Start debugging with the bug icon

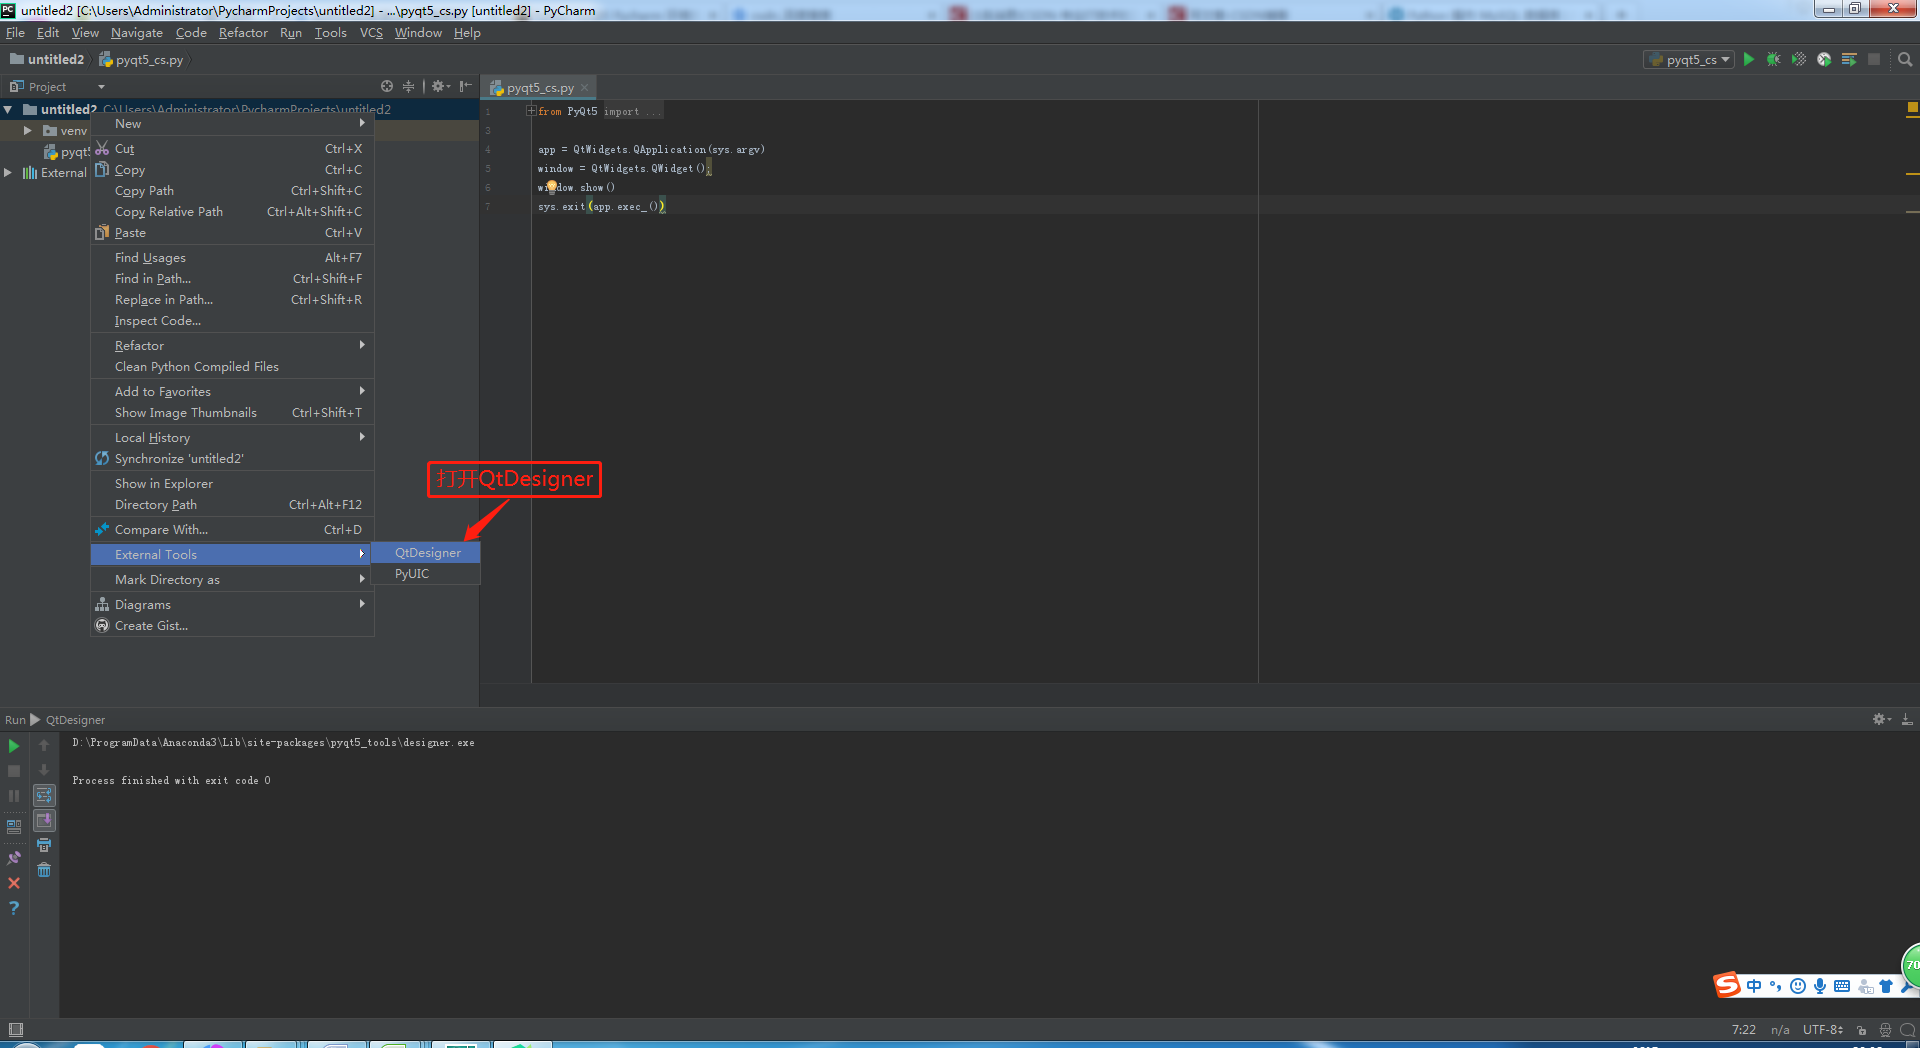pyautogui.click(x=1773, y=60)
